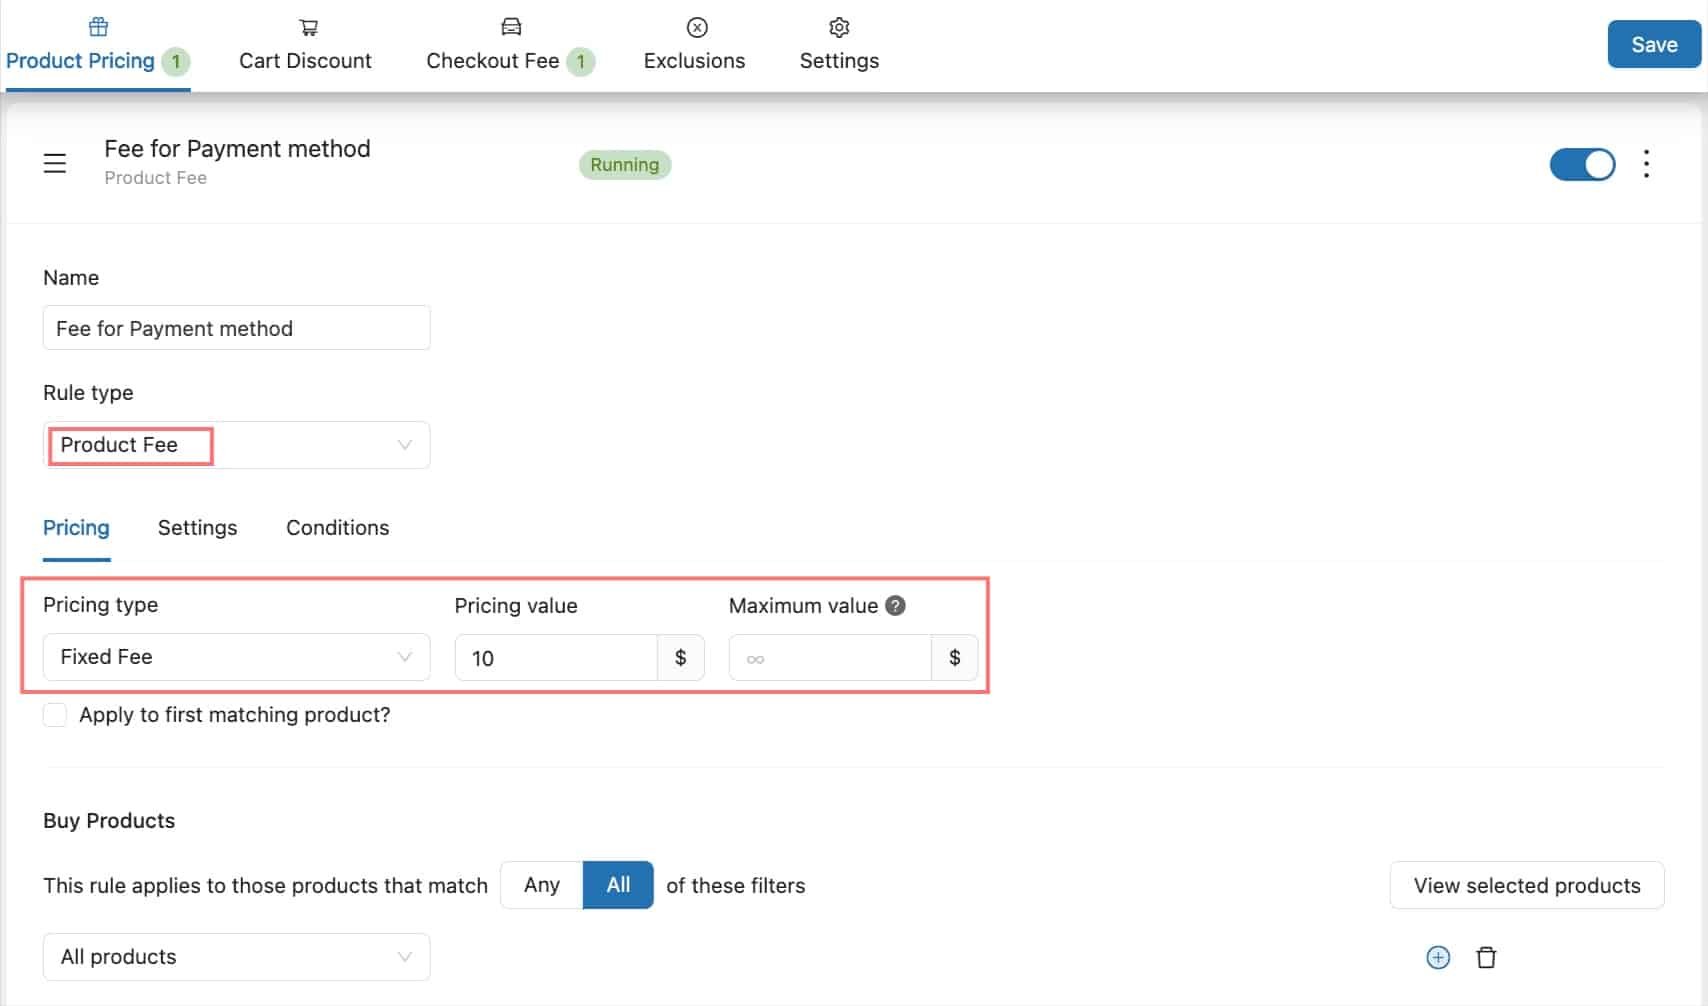The height and width of the screenshot is (1006, 1708).
Task: Enable Apply to first matching product
Action: pos(55,714)
